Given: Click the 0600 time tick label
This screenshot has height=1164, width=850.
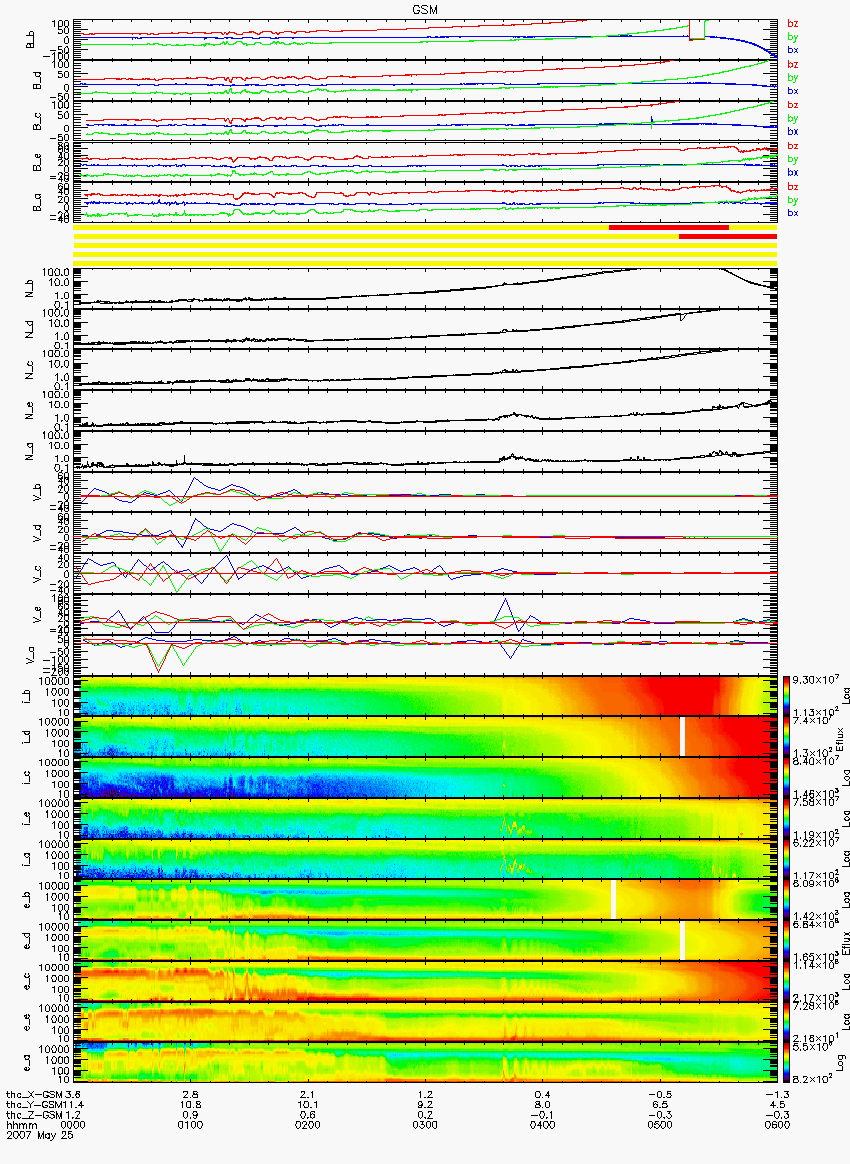Looking at the screenshot, I should 777,1125.
